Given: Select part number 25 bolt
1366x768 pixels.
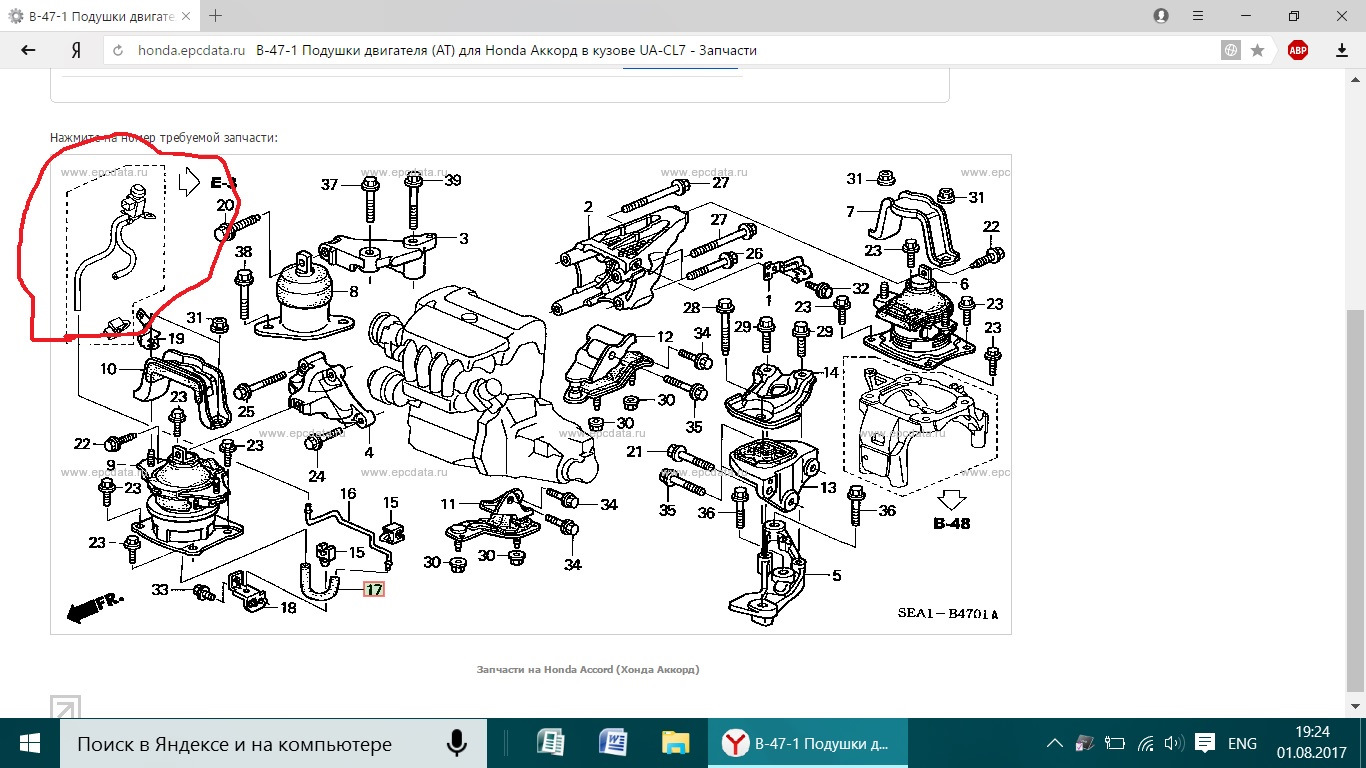Looking at the screenshot, I should [246, 411].
